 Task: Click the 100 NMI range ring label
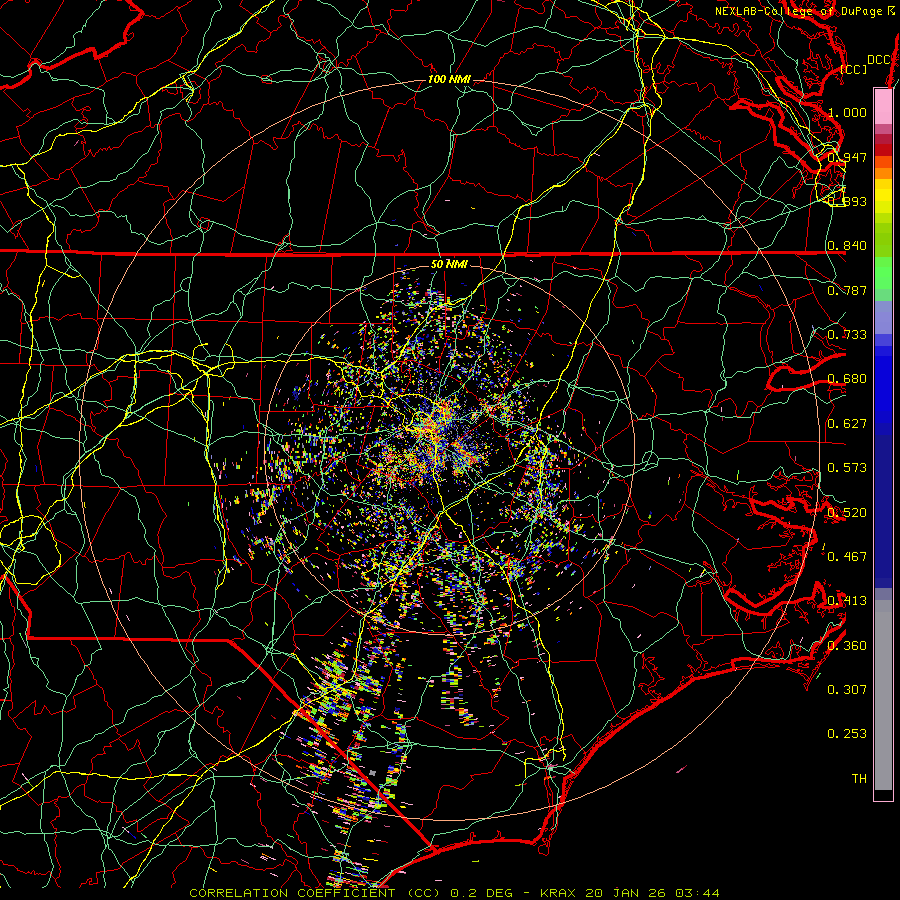click(x=449, y=79)
